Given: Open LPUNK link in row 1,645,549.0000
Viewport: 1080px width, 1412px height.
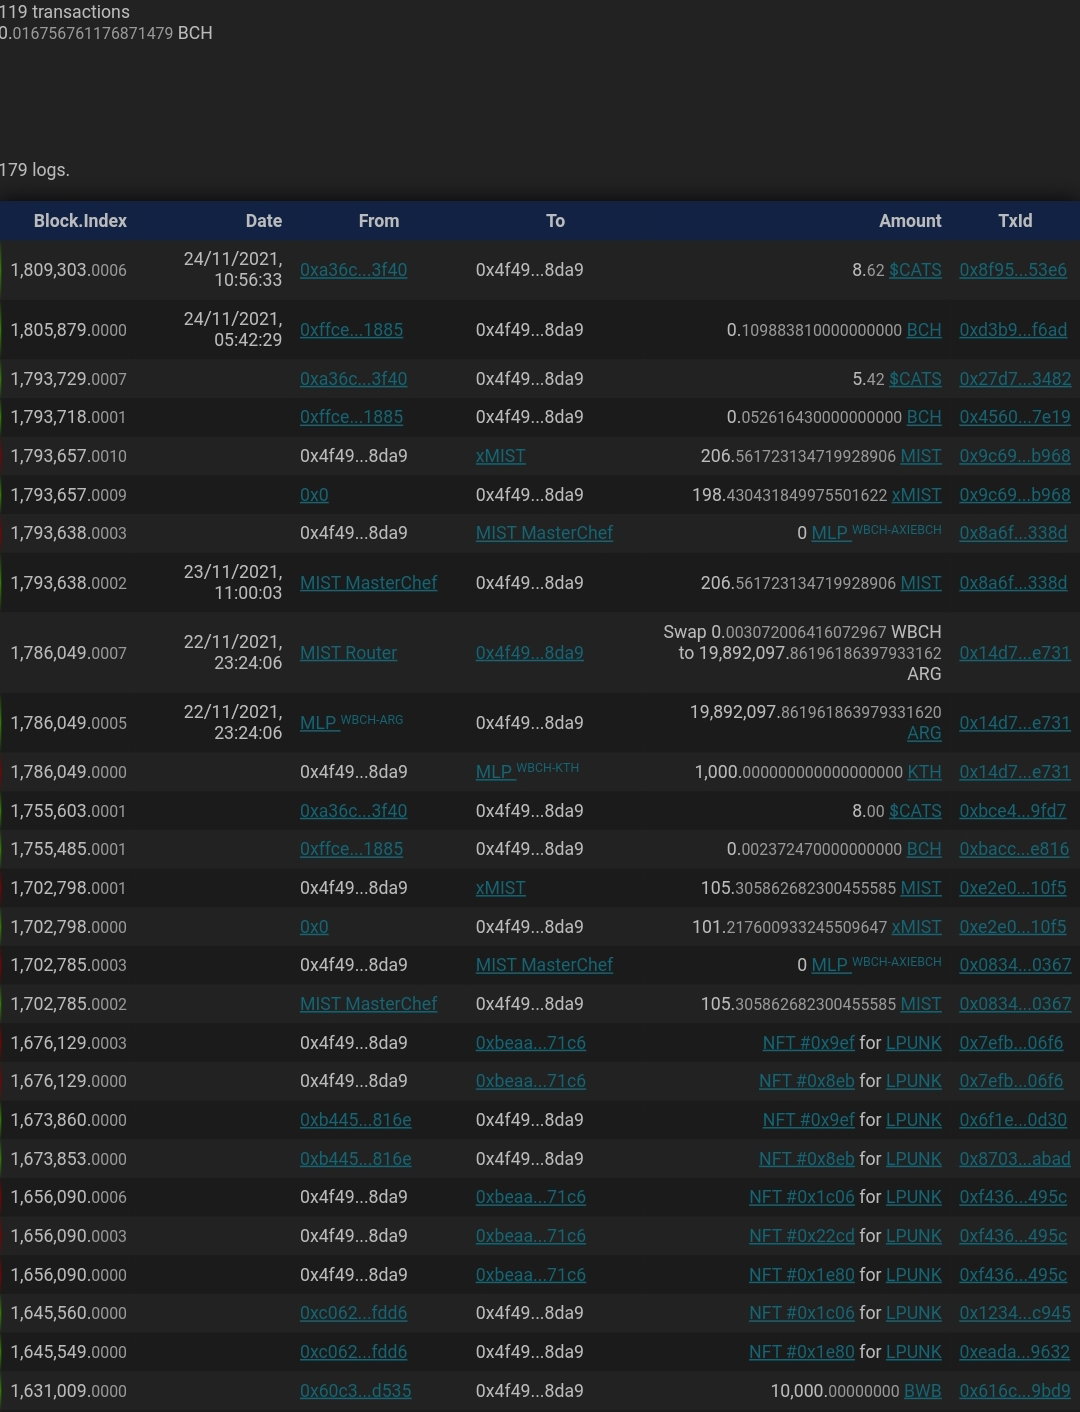Looking at the screenshot, I should coord(914,1352).
